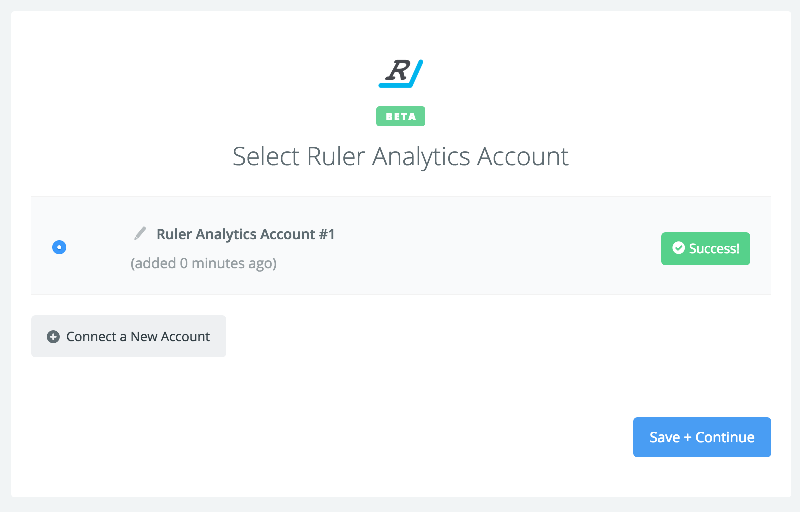Image resolution: width=800 pixels, height=512 pixels.
Task: Click the blue slash stroke of the logo
Action: coord(416,73)
